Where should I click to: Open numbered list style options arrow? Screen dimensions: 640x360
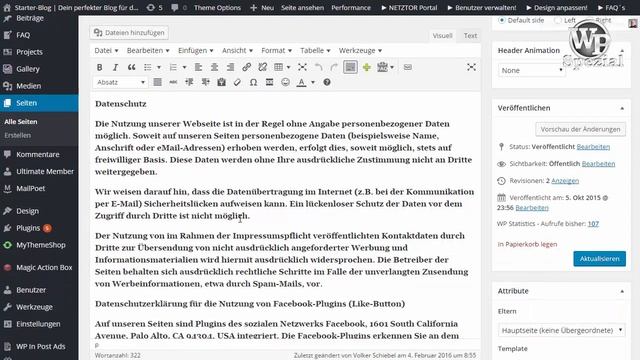click(x=184, y=67)
